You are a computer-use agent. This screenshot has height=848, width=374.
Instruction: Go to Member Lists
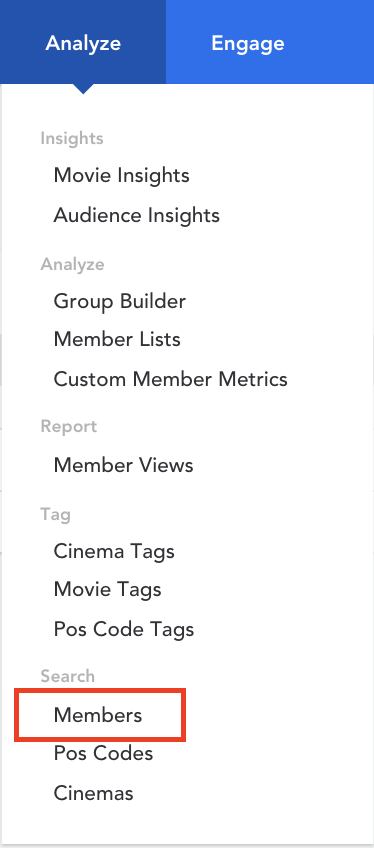(117, 340)
